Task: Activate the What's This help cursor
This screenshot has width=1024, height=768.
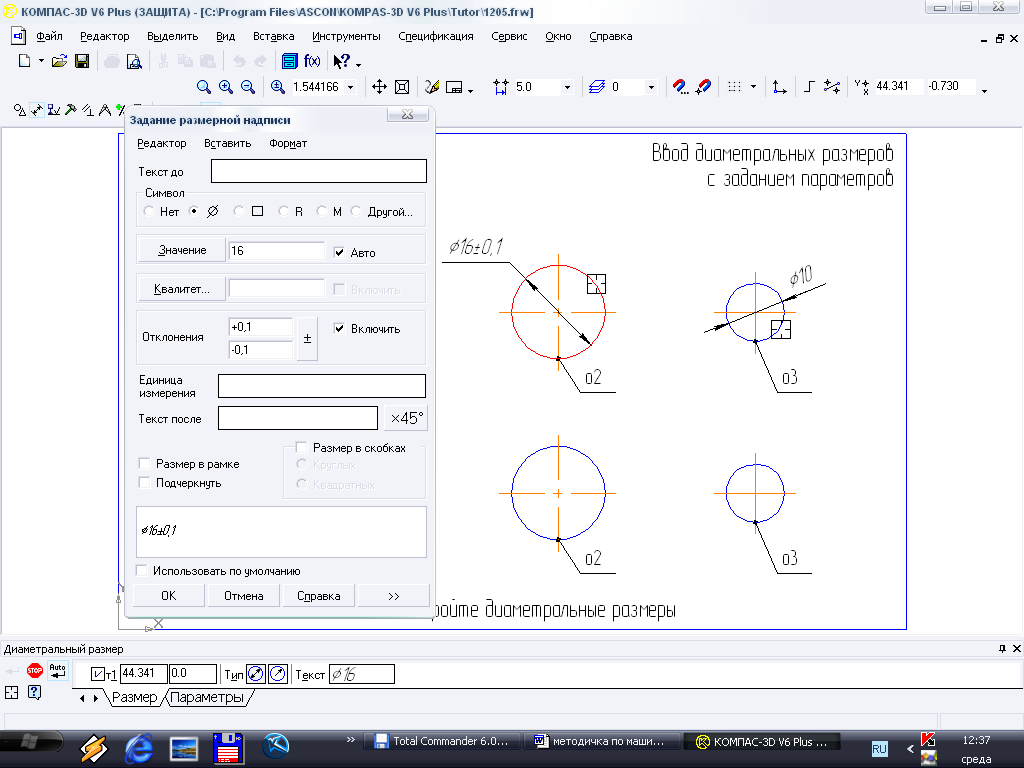Action: [x=342, y=61]
